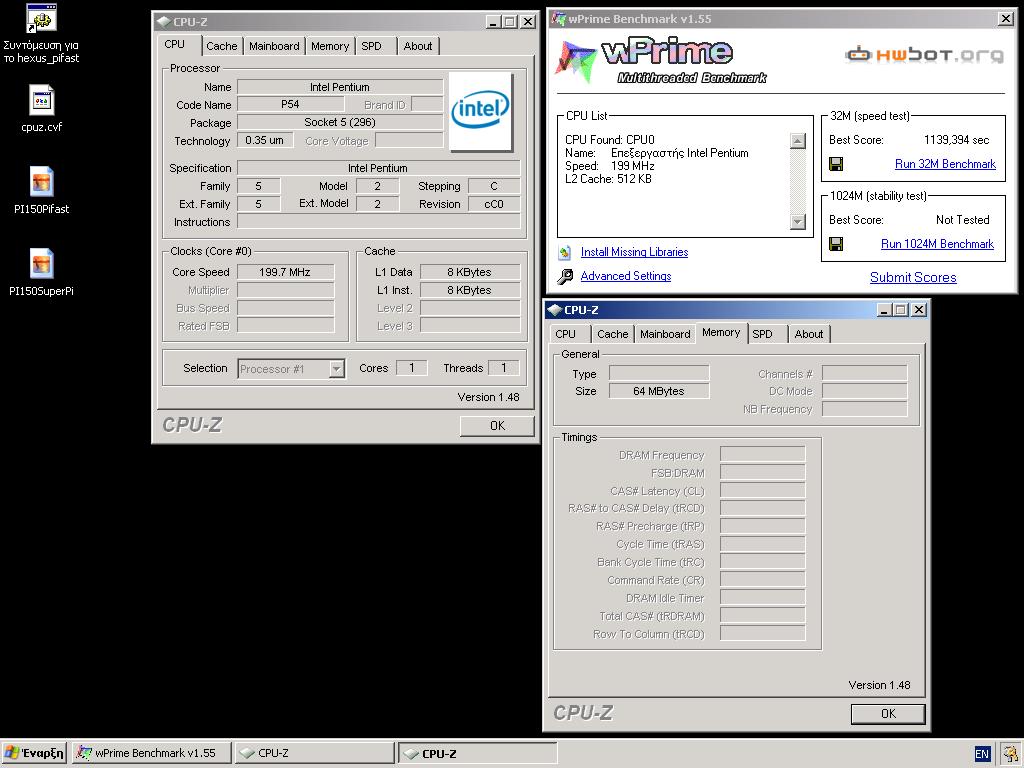This screenshot has width=1024, height=768.
Task: Select the Memory tab in the front CPU-Z window
Action: 721,332
